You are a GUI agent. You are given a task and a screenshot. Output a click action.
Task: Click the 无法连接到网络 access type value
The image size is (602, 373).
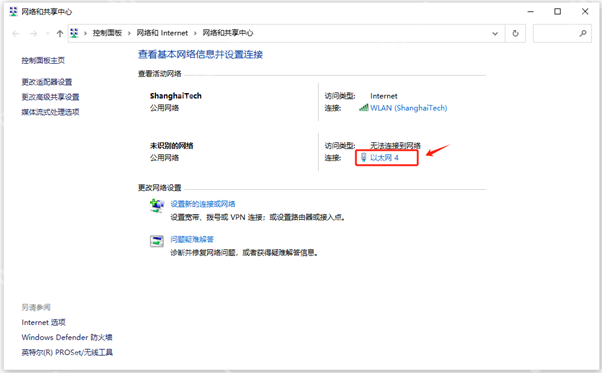[395, 146]
